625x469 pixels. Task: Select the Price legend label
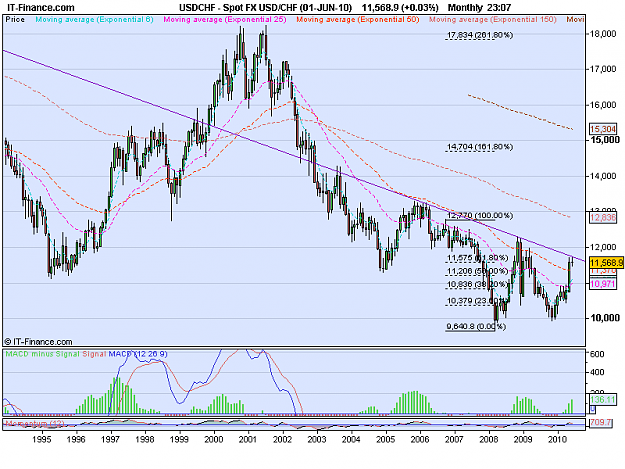point(15,20)
